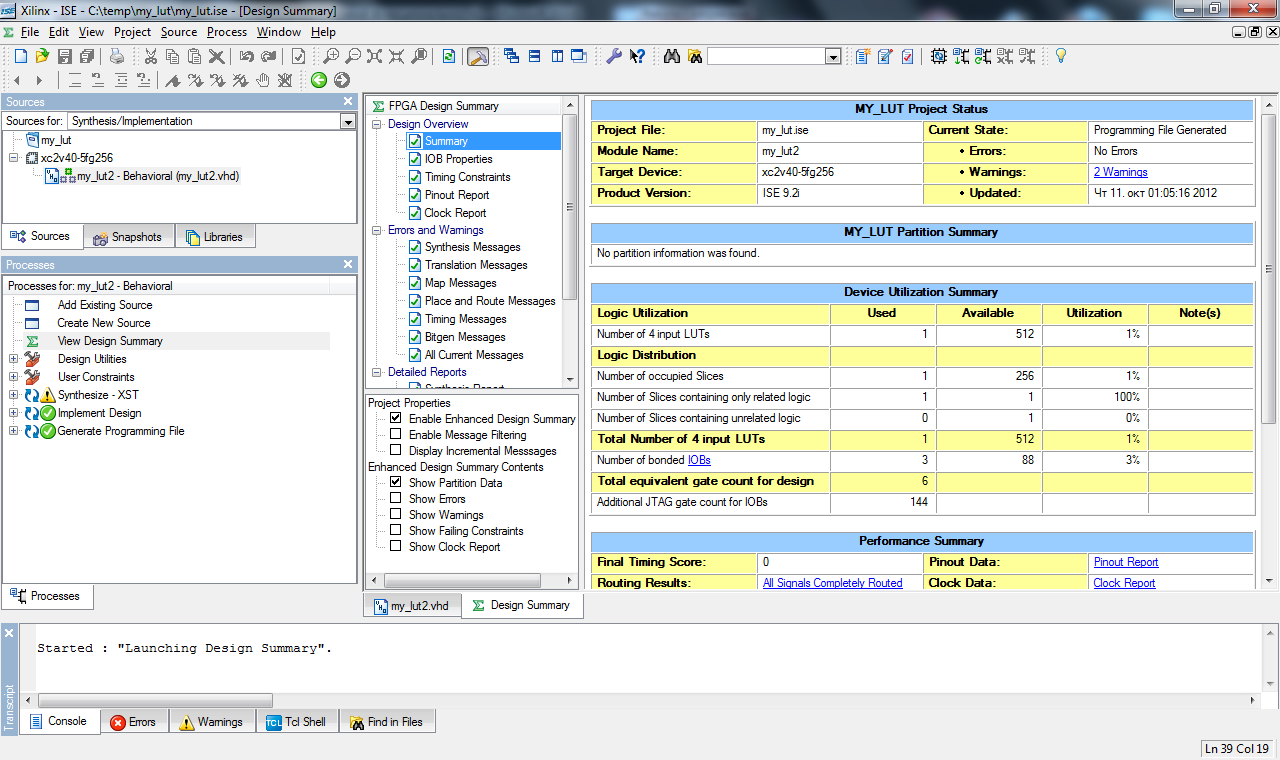Viewport: 1280px width, 760px height.
Task: Open the Pinout Report link
Action: pos(1126,562)
